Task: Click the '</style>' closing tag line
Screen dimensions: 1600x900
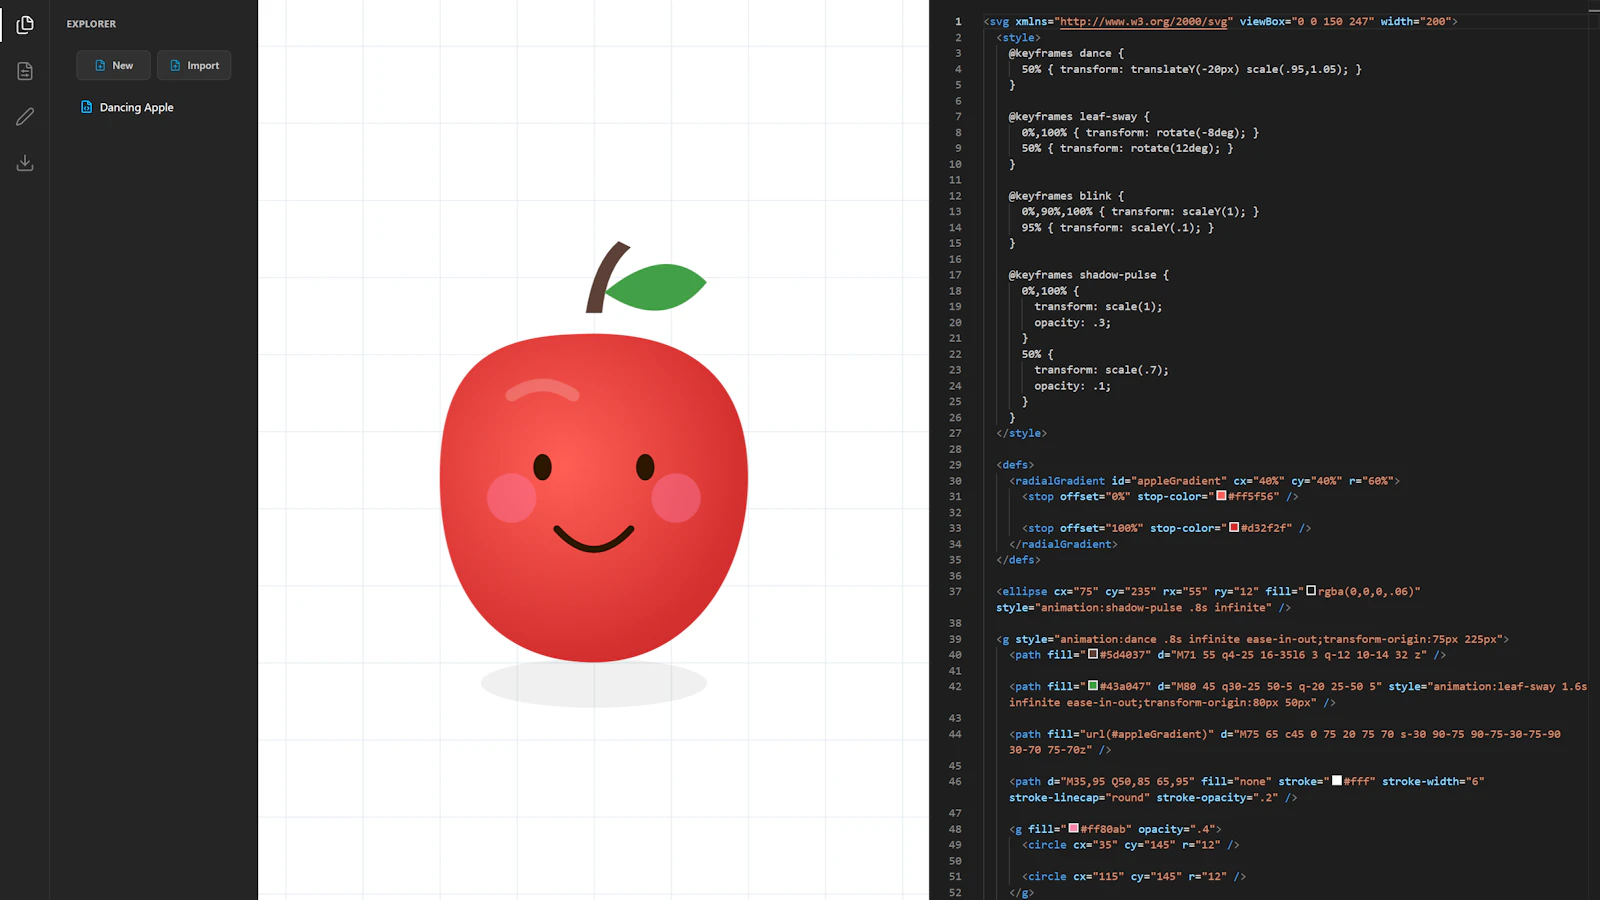Action: click(x=1021, y=433)
